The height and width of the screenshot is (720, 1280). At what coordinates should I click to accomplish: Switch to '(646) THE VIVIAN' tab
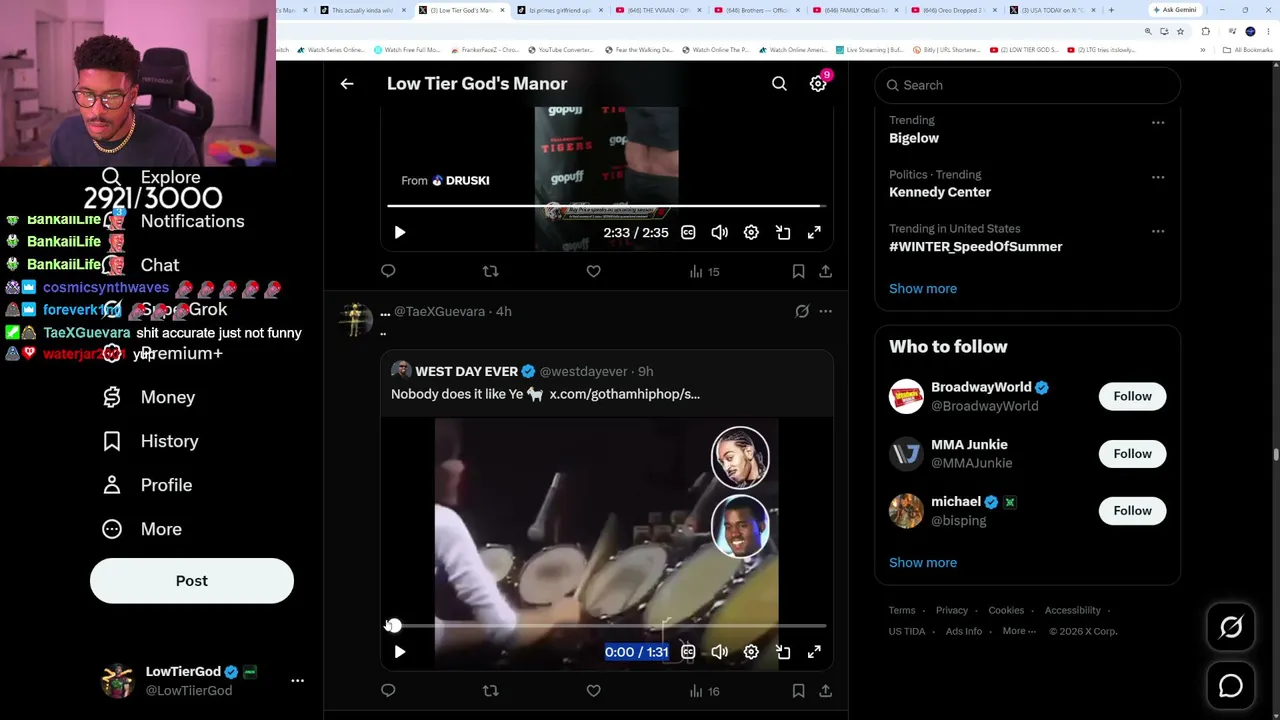[x=657, y=10]
